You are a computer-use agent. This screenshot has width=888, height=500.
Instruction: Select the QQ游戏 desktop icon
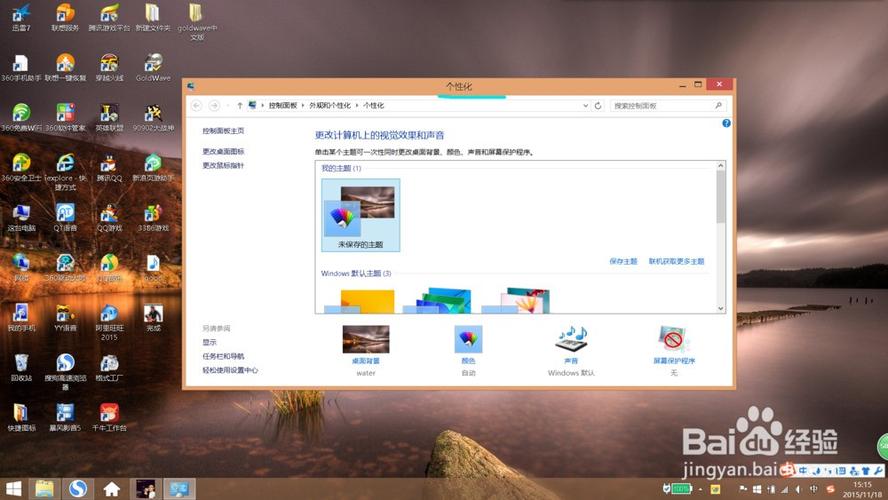tap(109, 218)
